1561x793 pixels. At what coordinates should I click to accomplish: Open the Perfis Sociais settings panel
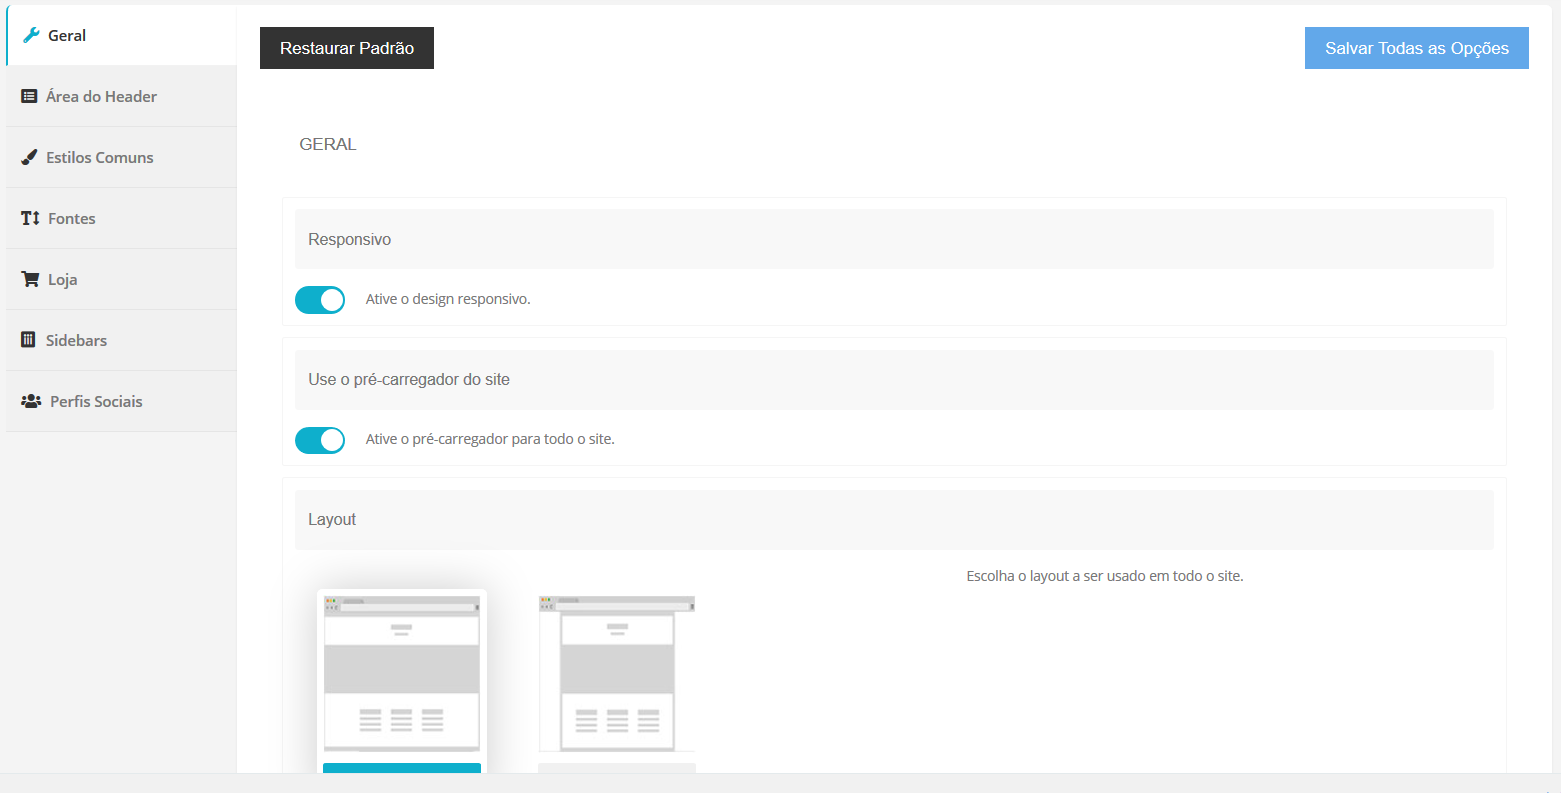[x=97, y=401]
